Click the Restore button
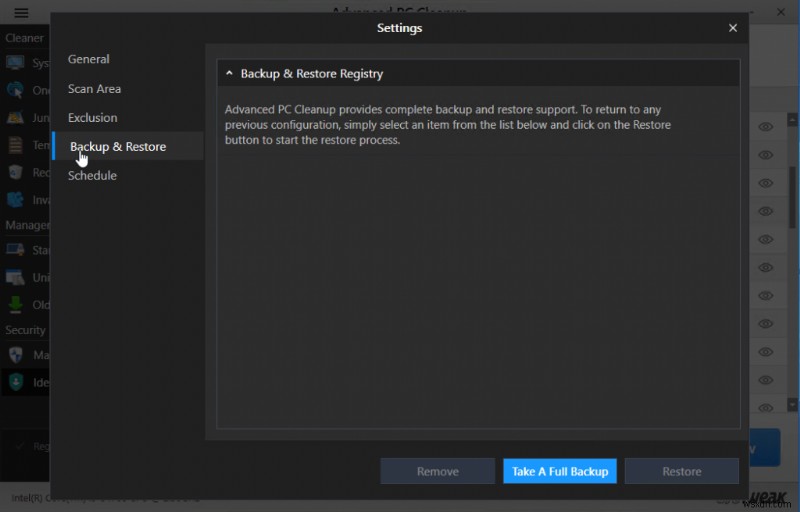 682,471
